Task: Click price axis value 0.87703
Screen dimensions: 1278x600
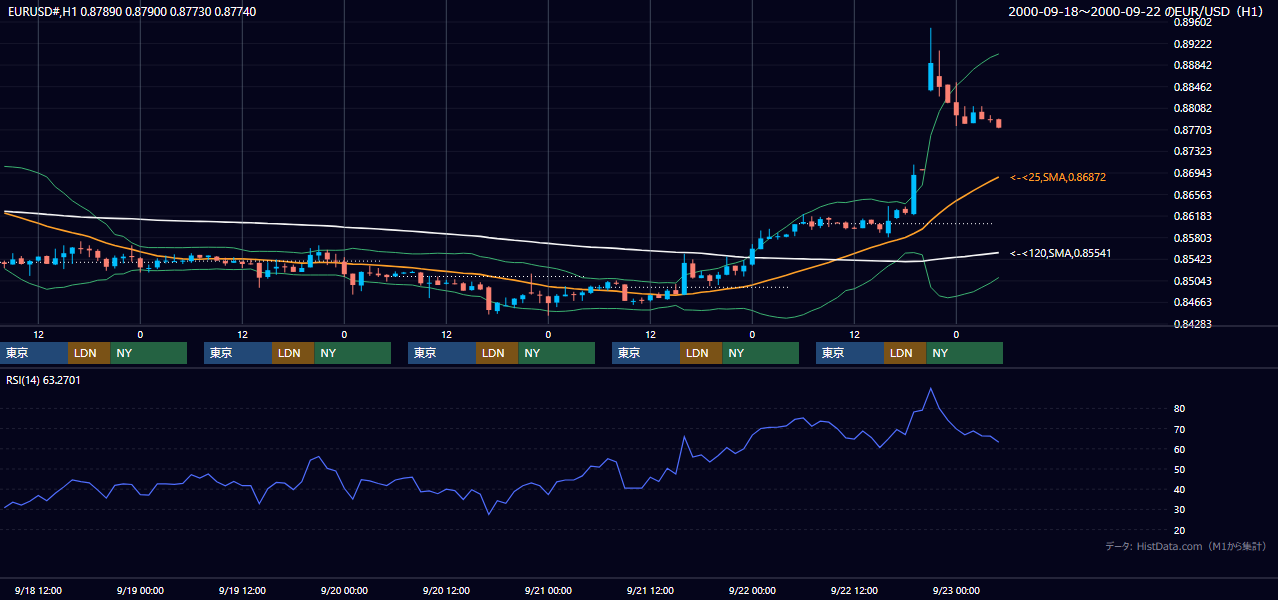Action: [1192, 130]
